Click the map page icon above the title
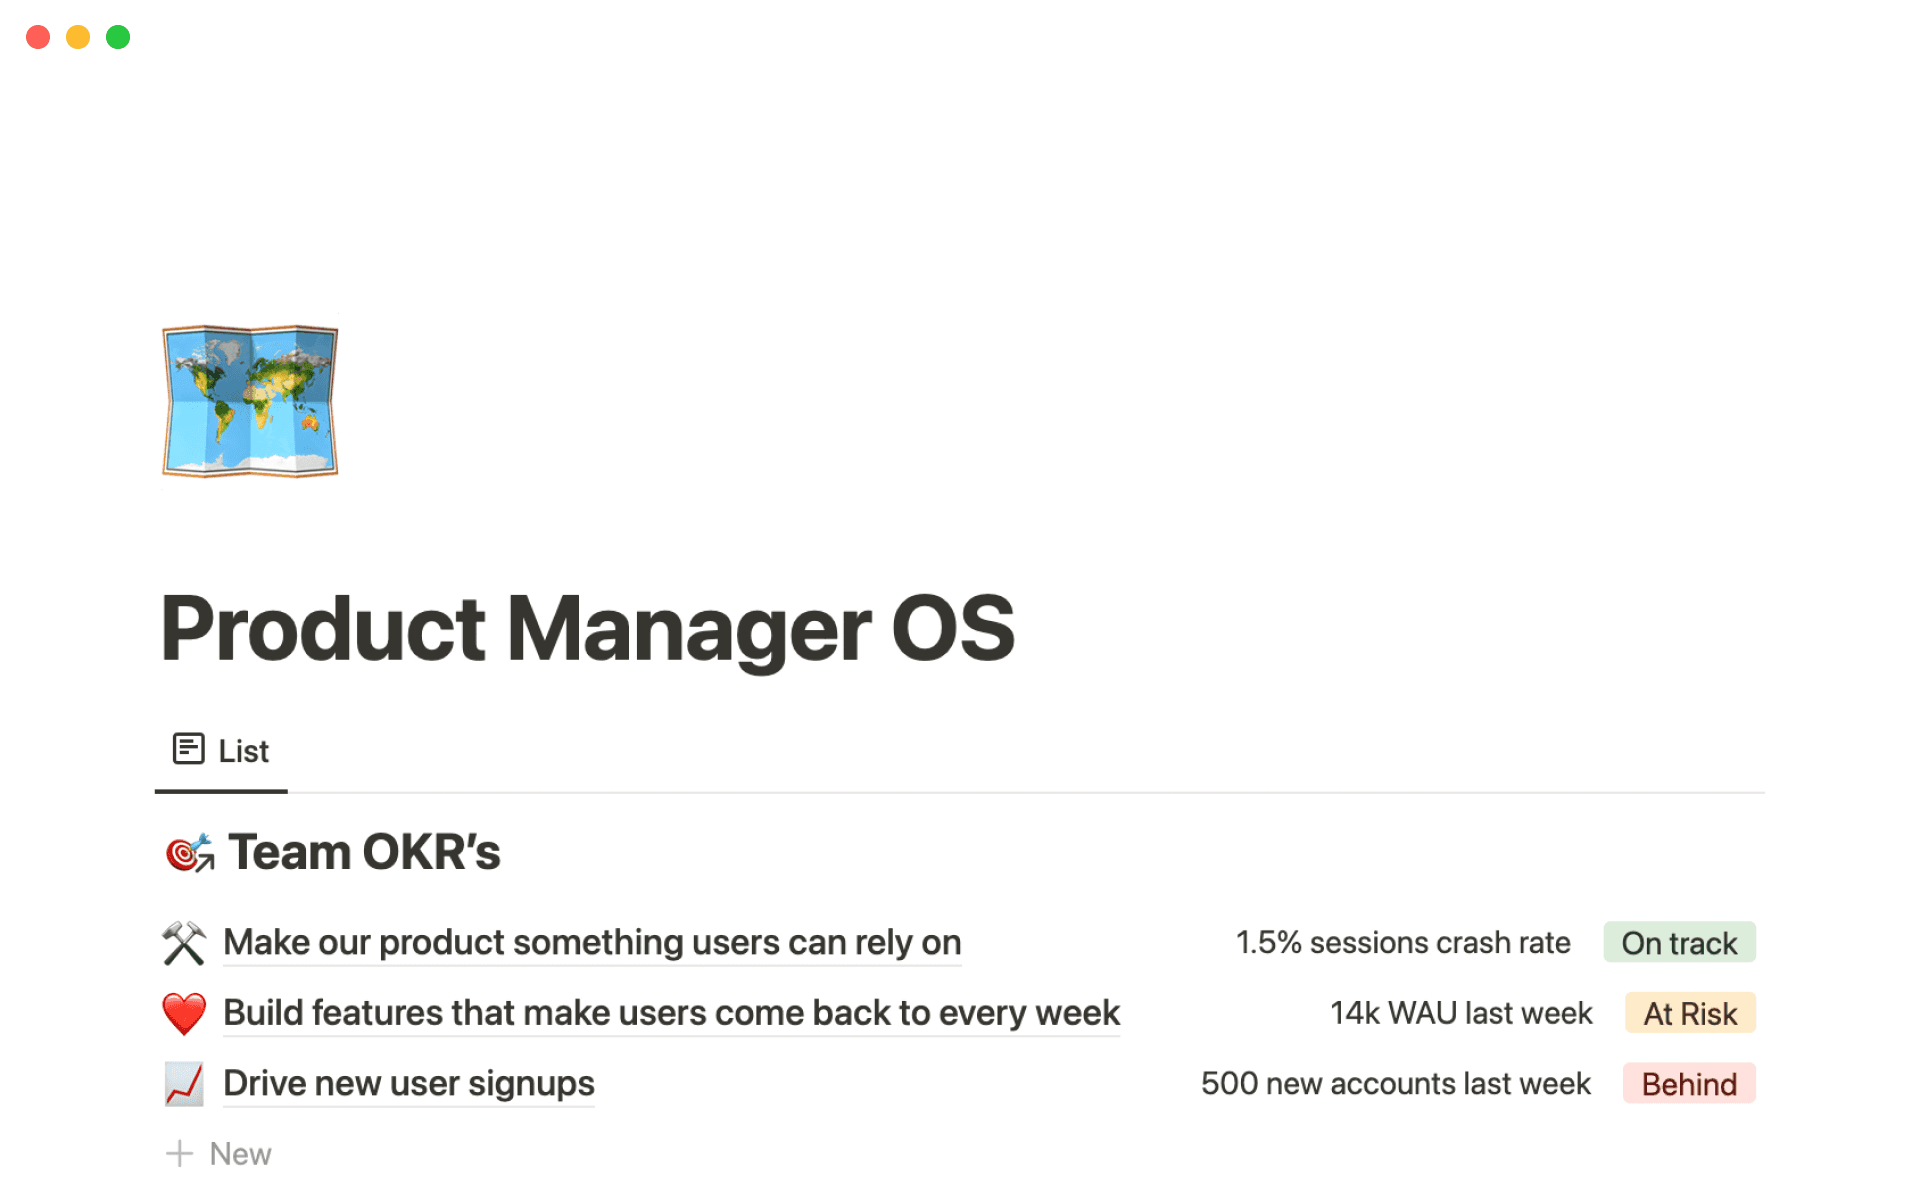 click(250, 400)
